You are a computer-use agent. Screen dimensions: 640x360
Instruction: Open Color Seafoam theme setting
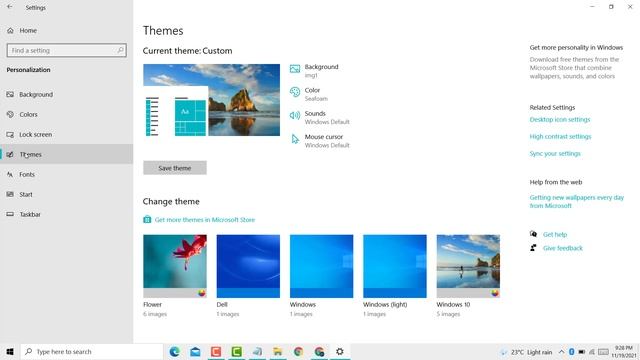(309, 94)
